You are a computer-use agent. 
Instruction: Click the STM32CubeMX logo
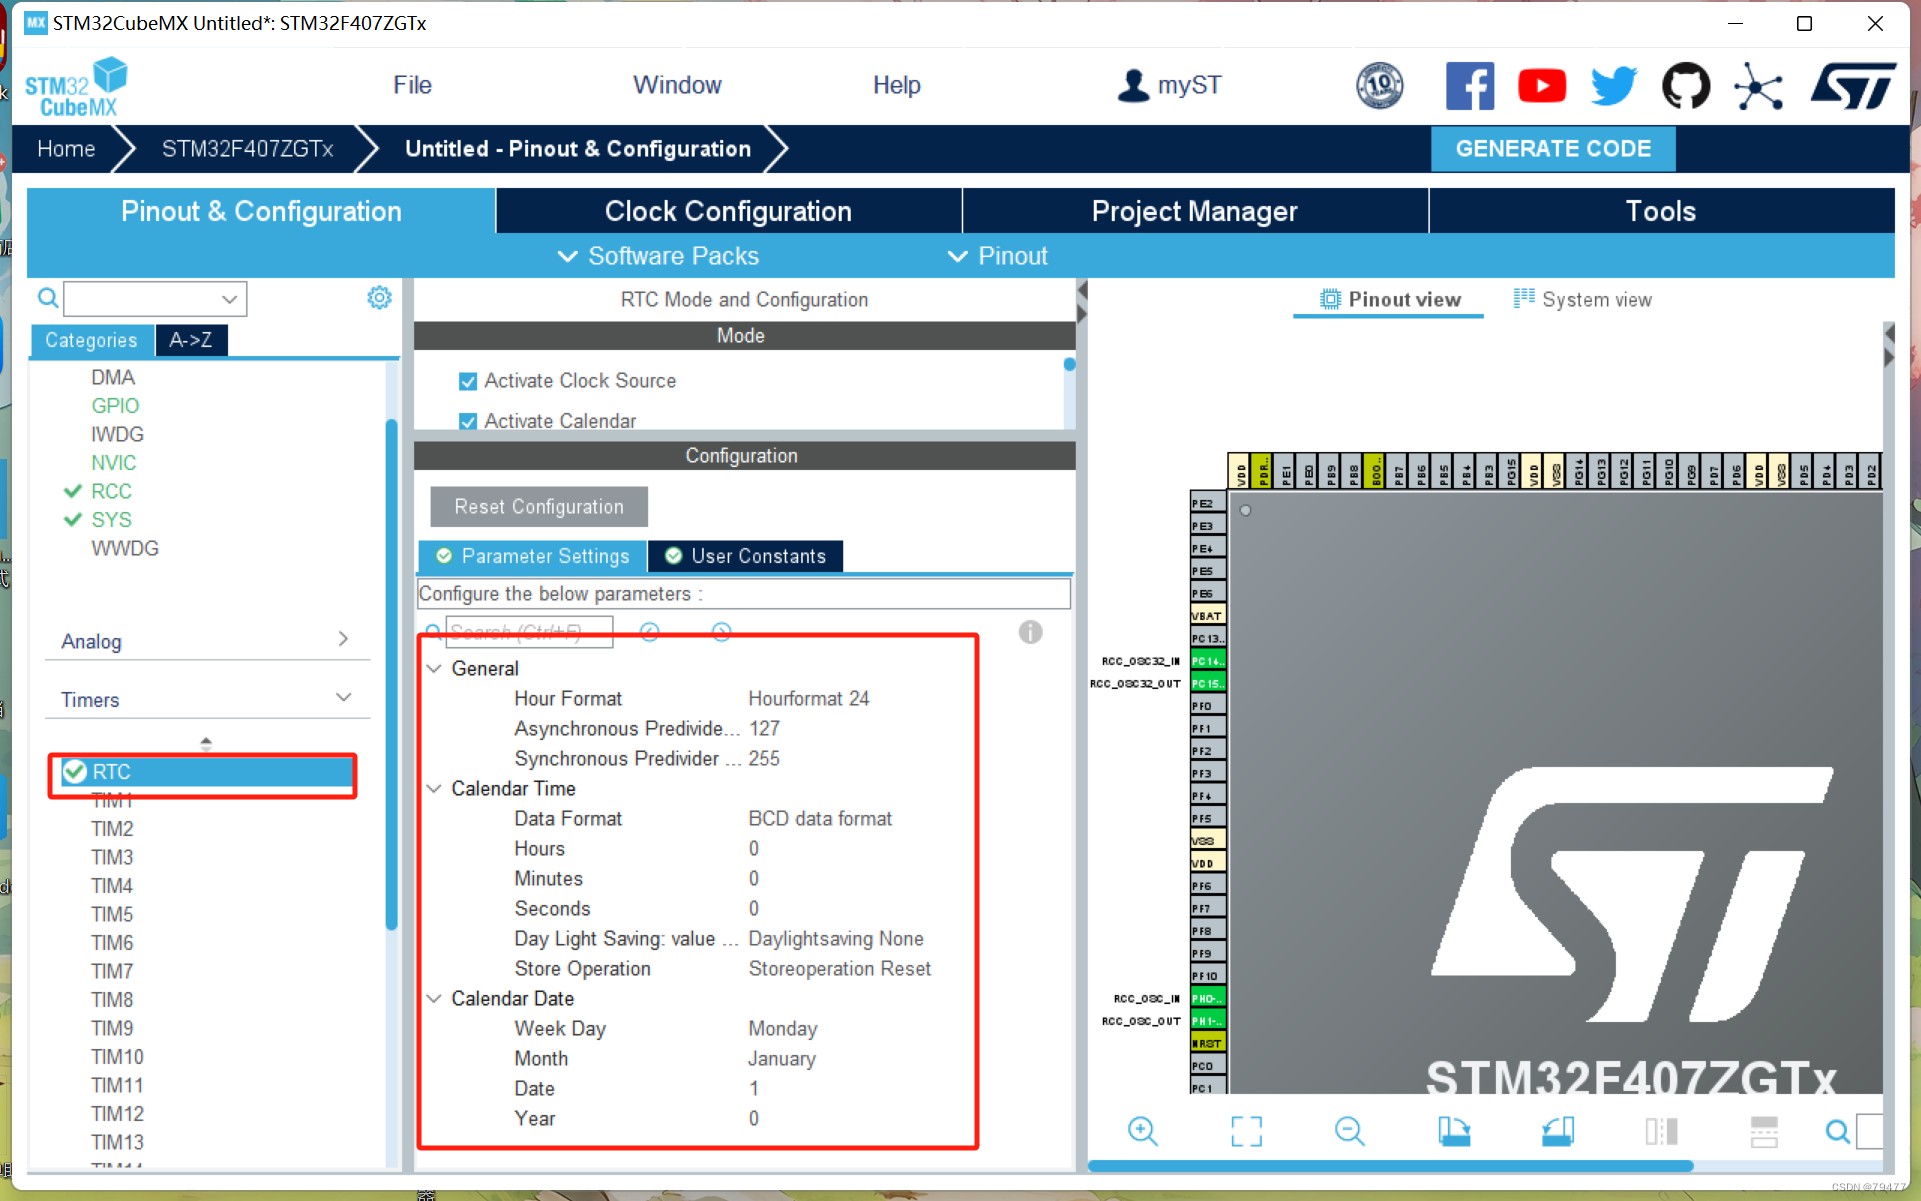coord(77,88)
